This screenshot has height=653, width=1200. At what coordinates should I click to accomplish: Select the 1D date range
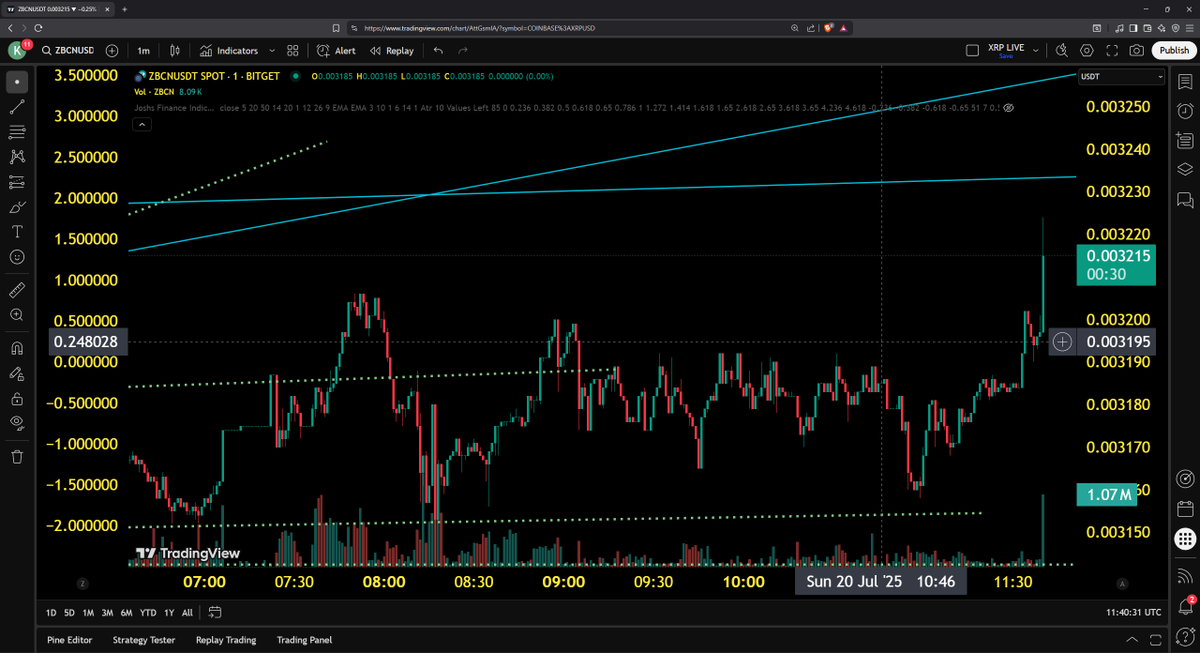coord(51,612)
